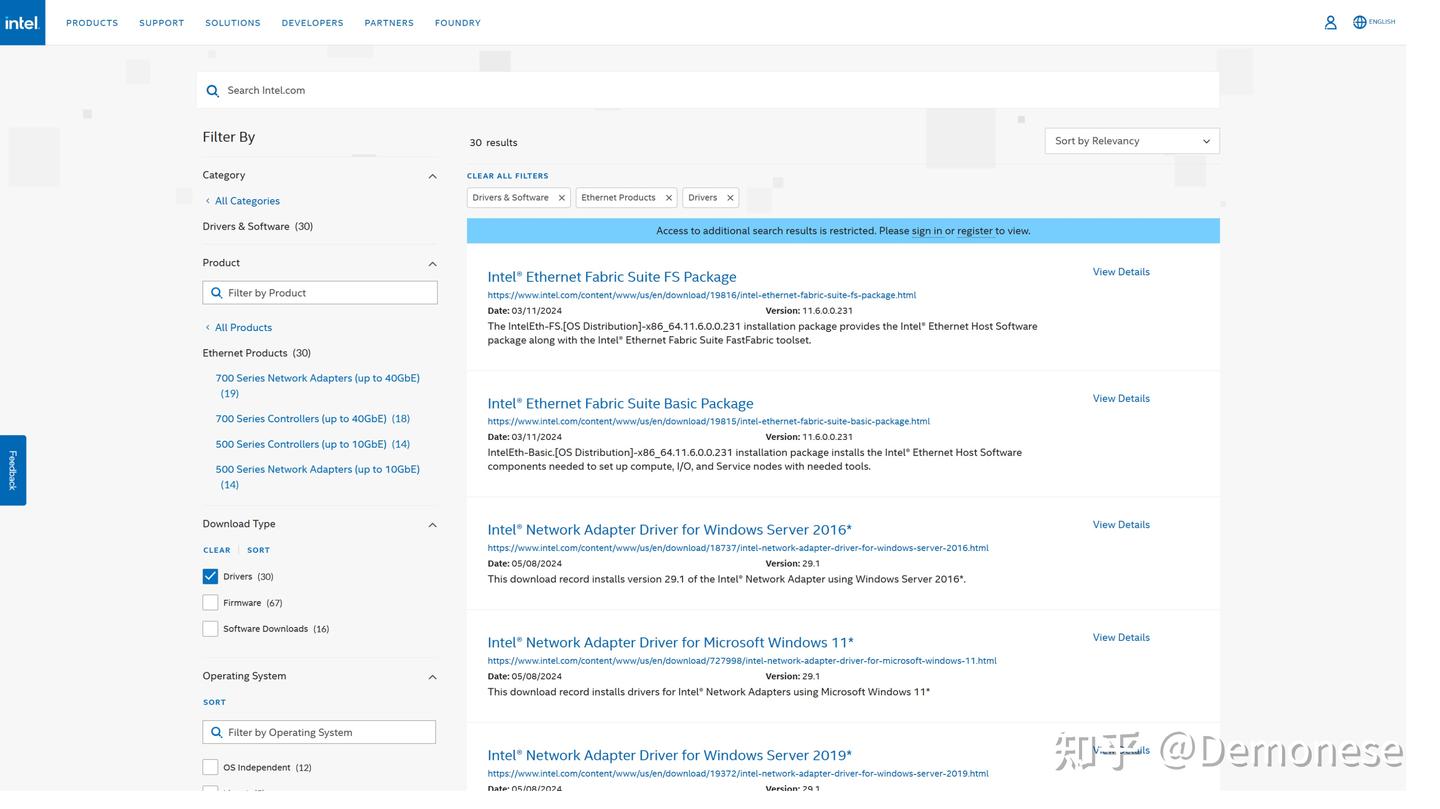This screenshot has height=809, width=1440.
Task: Open the language globe selector
Action: point(1359,22)
